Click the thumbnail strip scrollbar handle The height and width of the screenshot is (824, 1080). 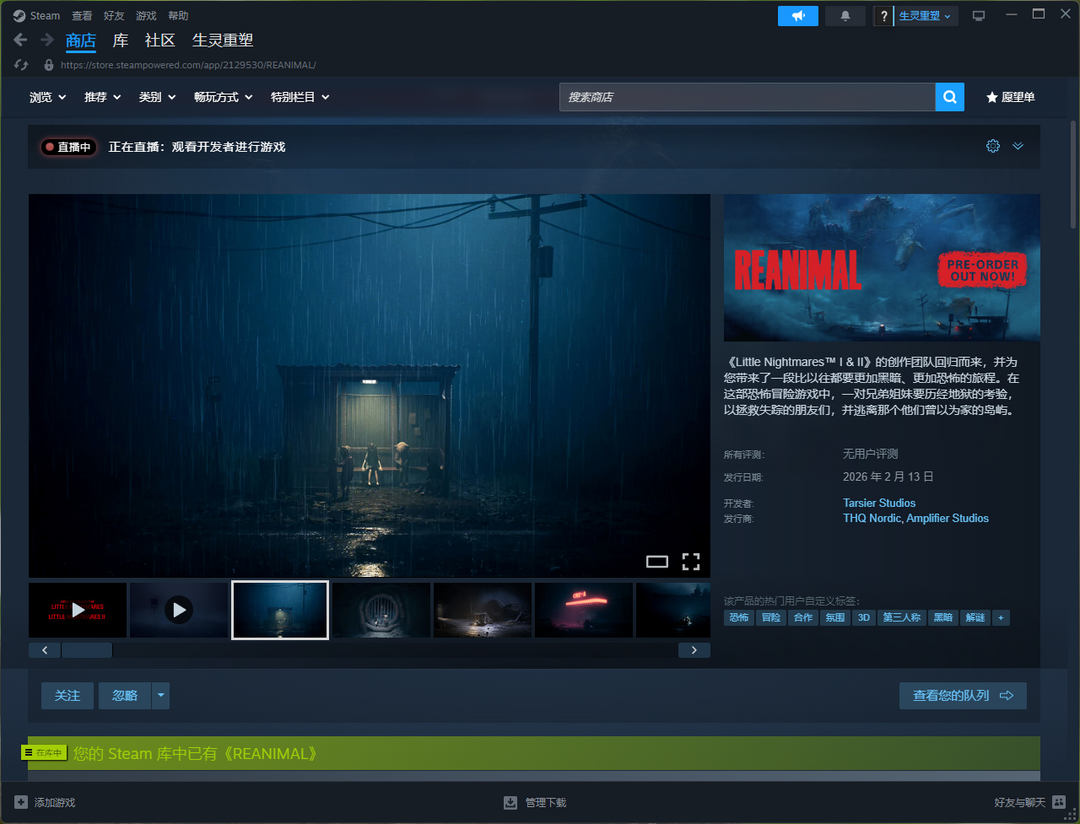[87, 650]
